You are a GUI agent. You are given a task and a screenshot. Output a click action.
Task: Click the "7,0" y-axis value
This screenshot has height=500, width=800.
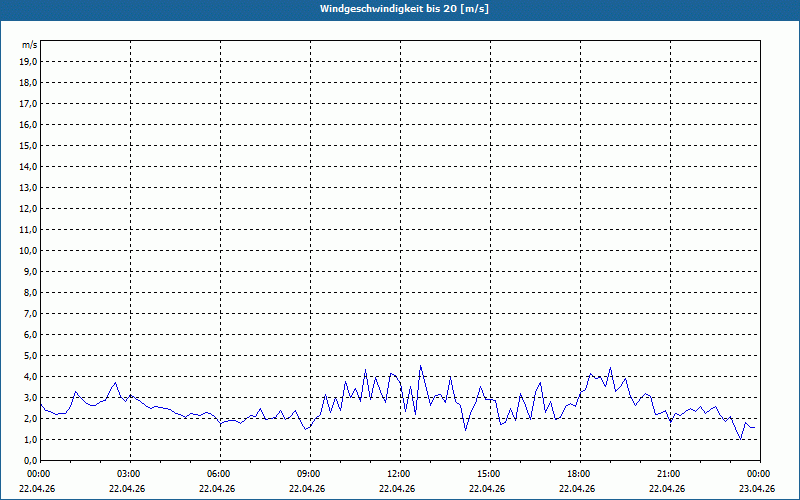(x=31, y=313)
